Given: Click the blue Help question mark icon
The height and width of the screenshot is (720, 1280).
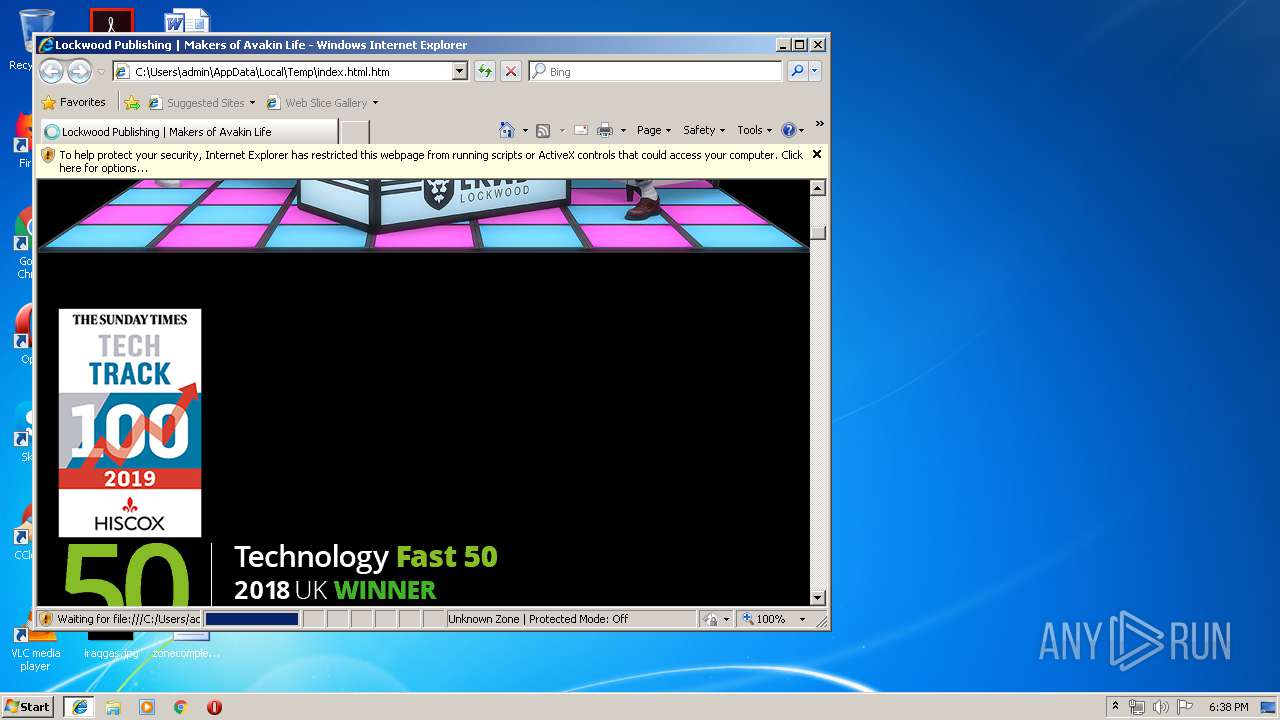Looking at the screenshot, I should tap(788, 130).
